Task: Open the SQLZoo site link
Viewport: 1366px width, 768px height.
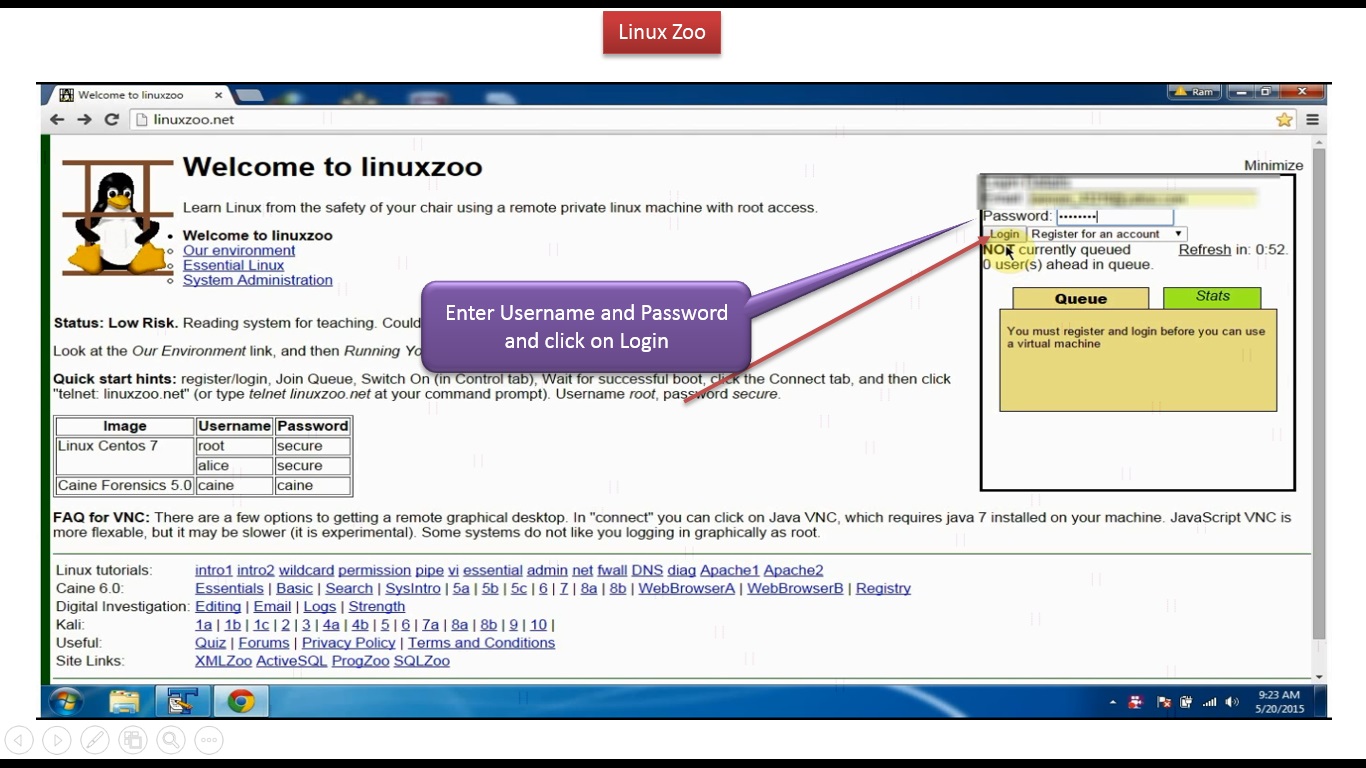Action: [421, 661]
